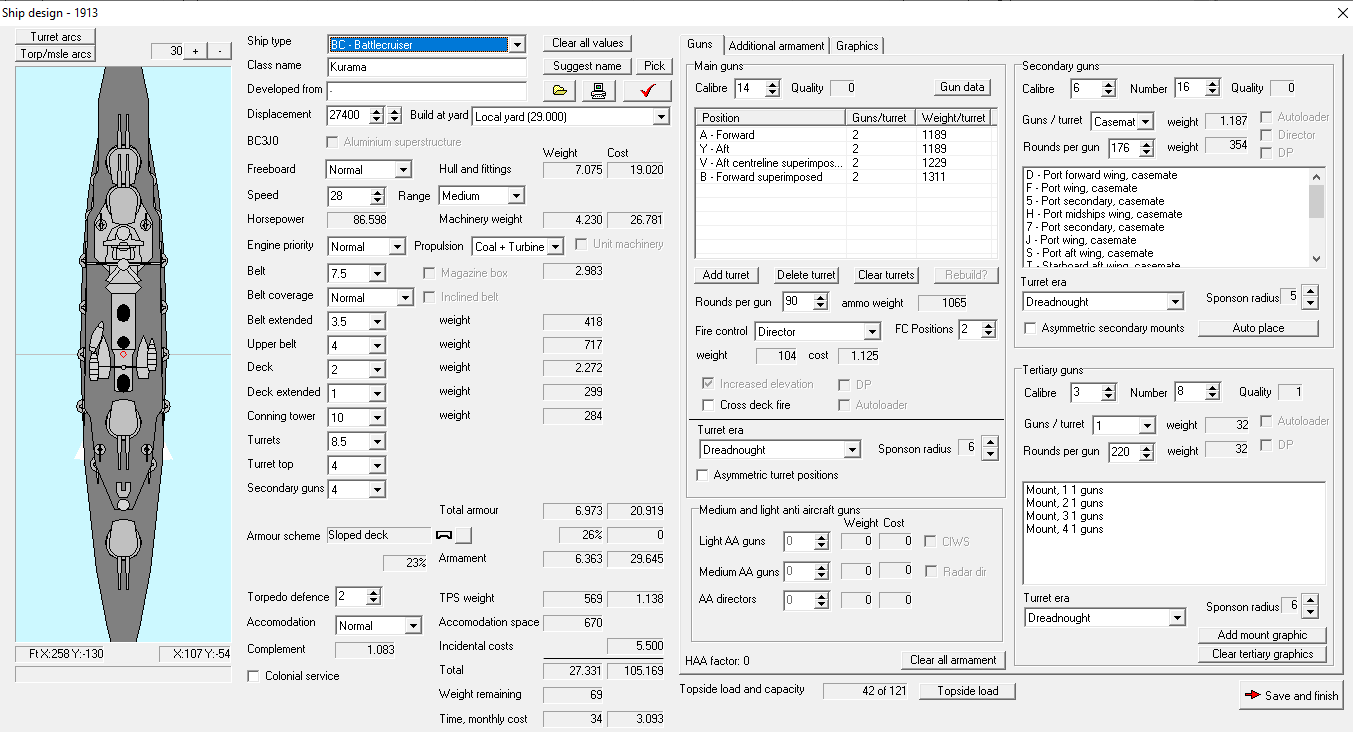
Task: Tick the Inclined belt checkbox
Action: (x=429, y=297)
